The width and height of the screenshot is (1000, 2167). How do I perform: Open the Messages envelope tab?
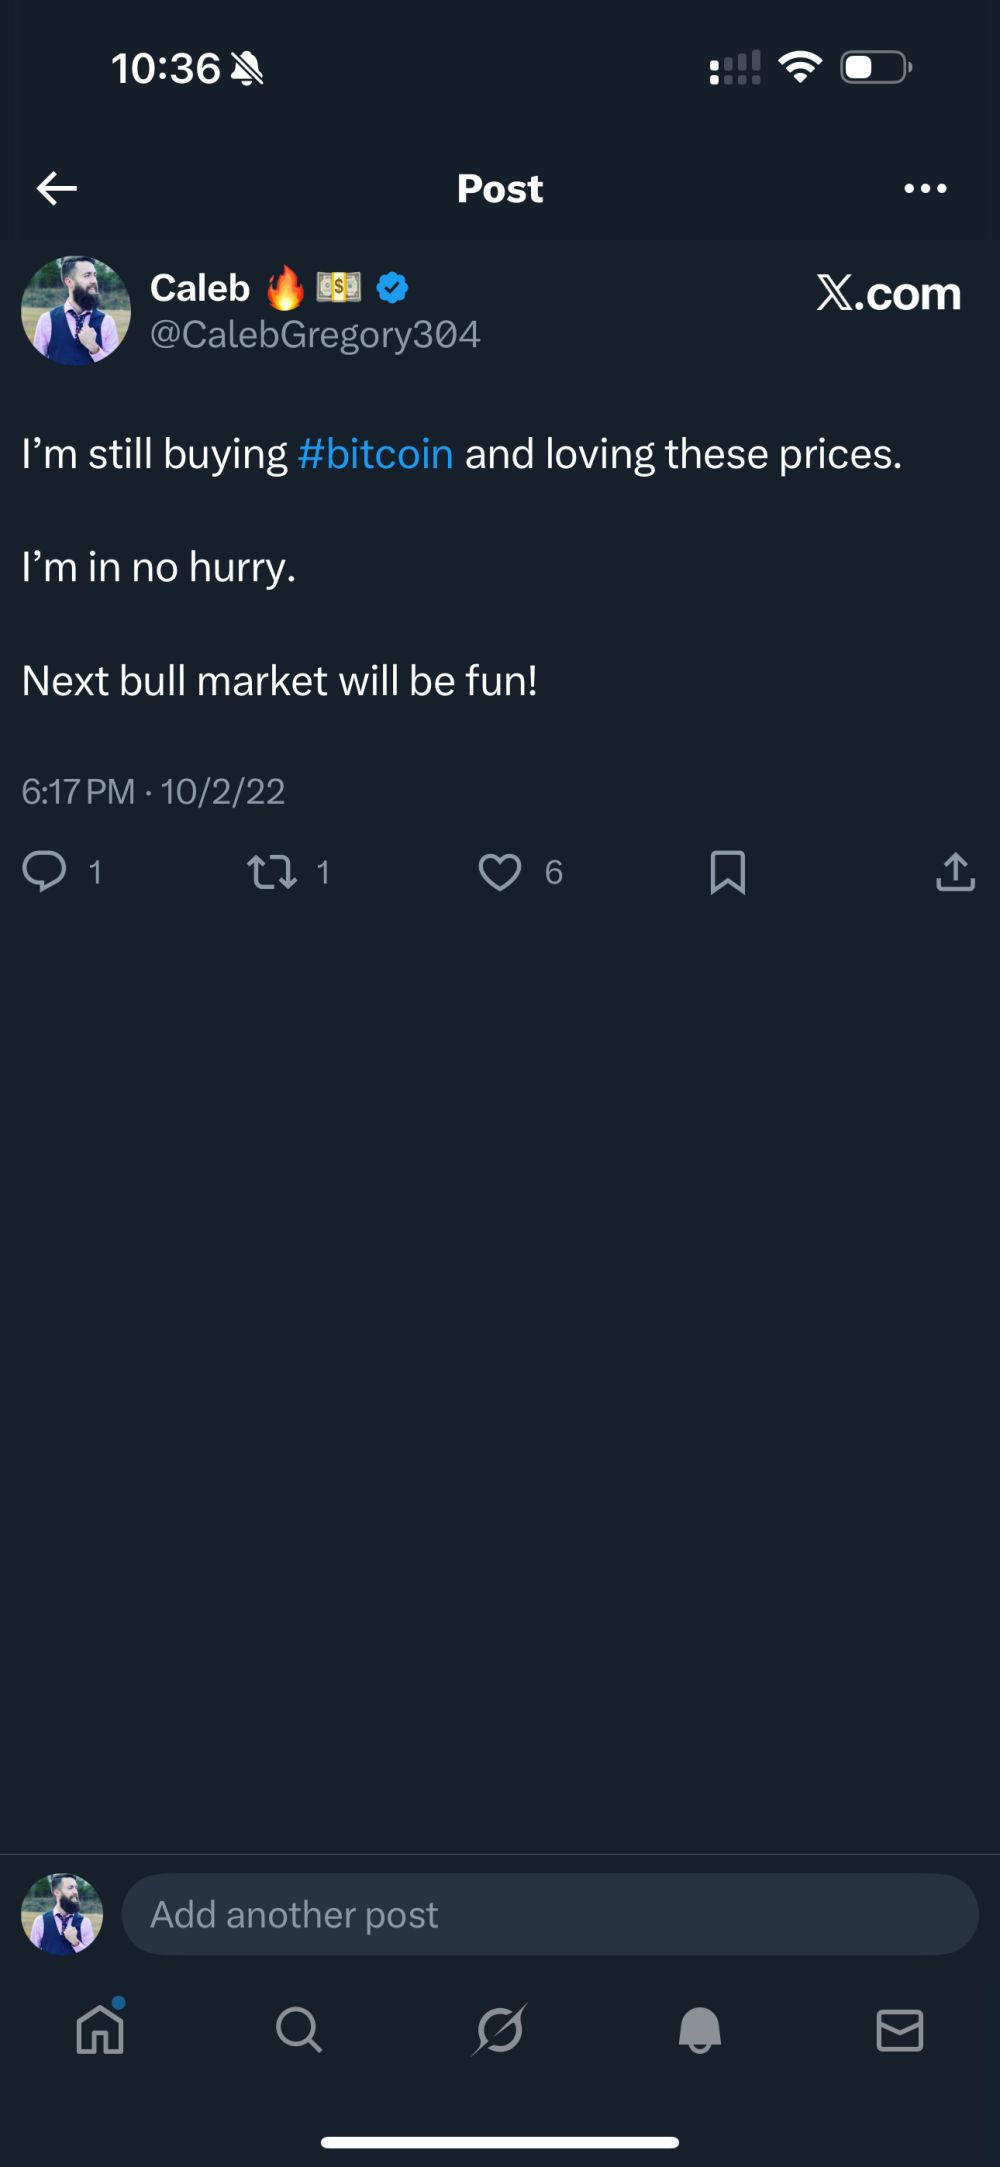(x=899, y=2030)
